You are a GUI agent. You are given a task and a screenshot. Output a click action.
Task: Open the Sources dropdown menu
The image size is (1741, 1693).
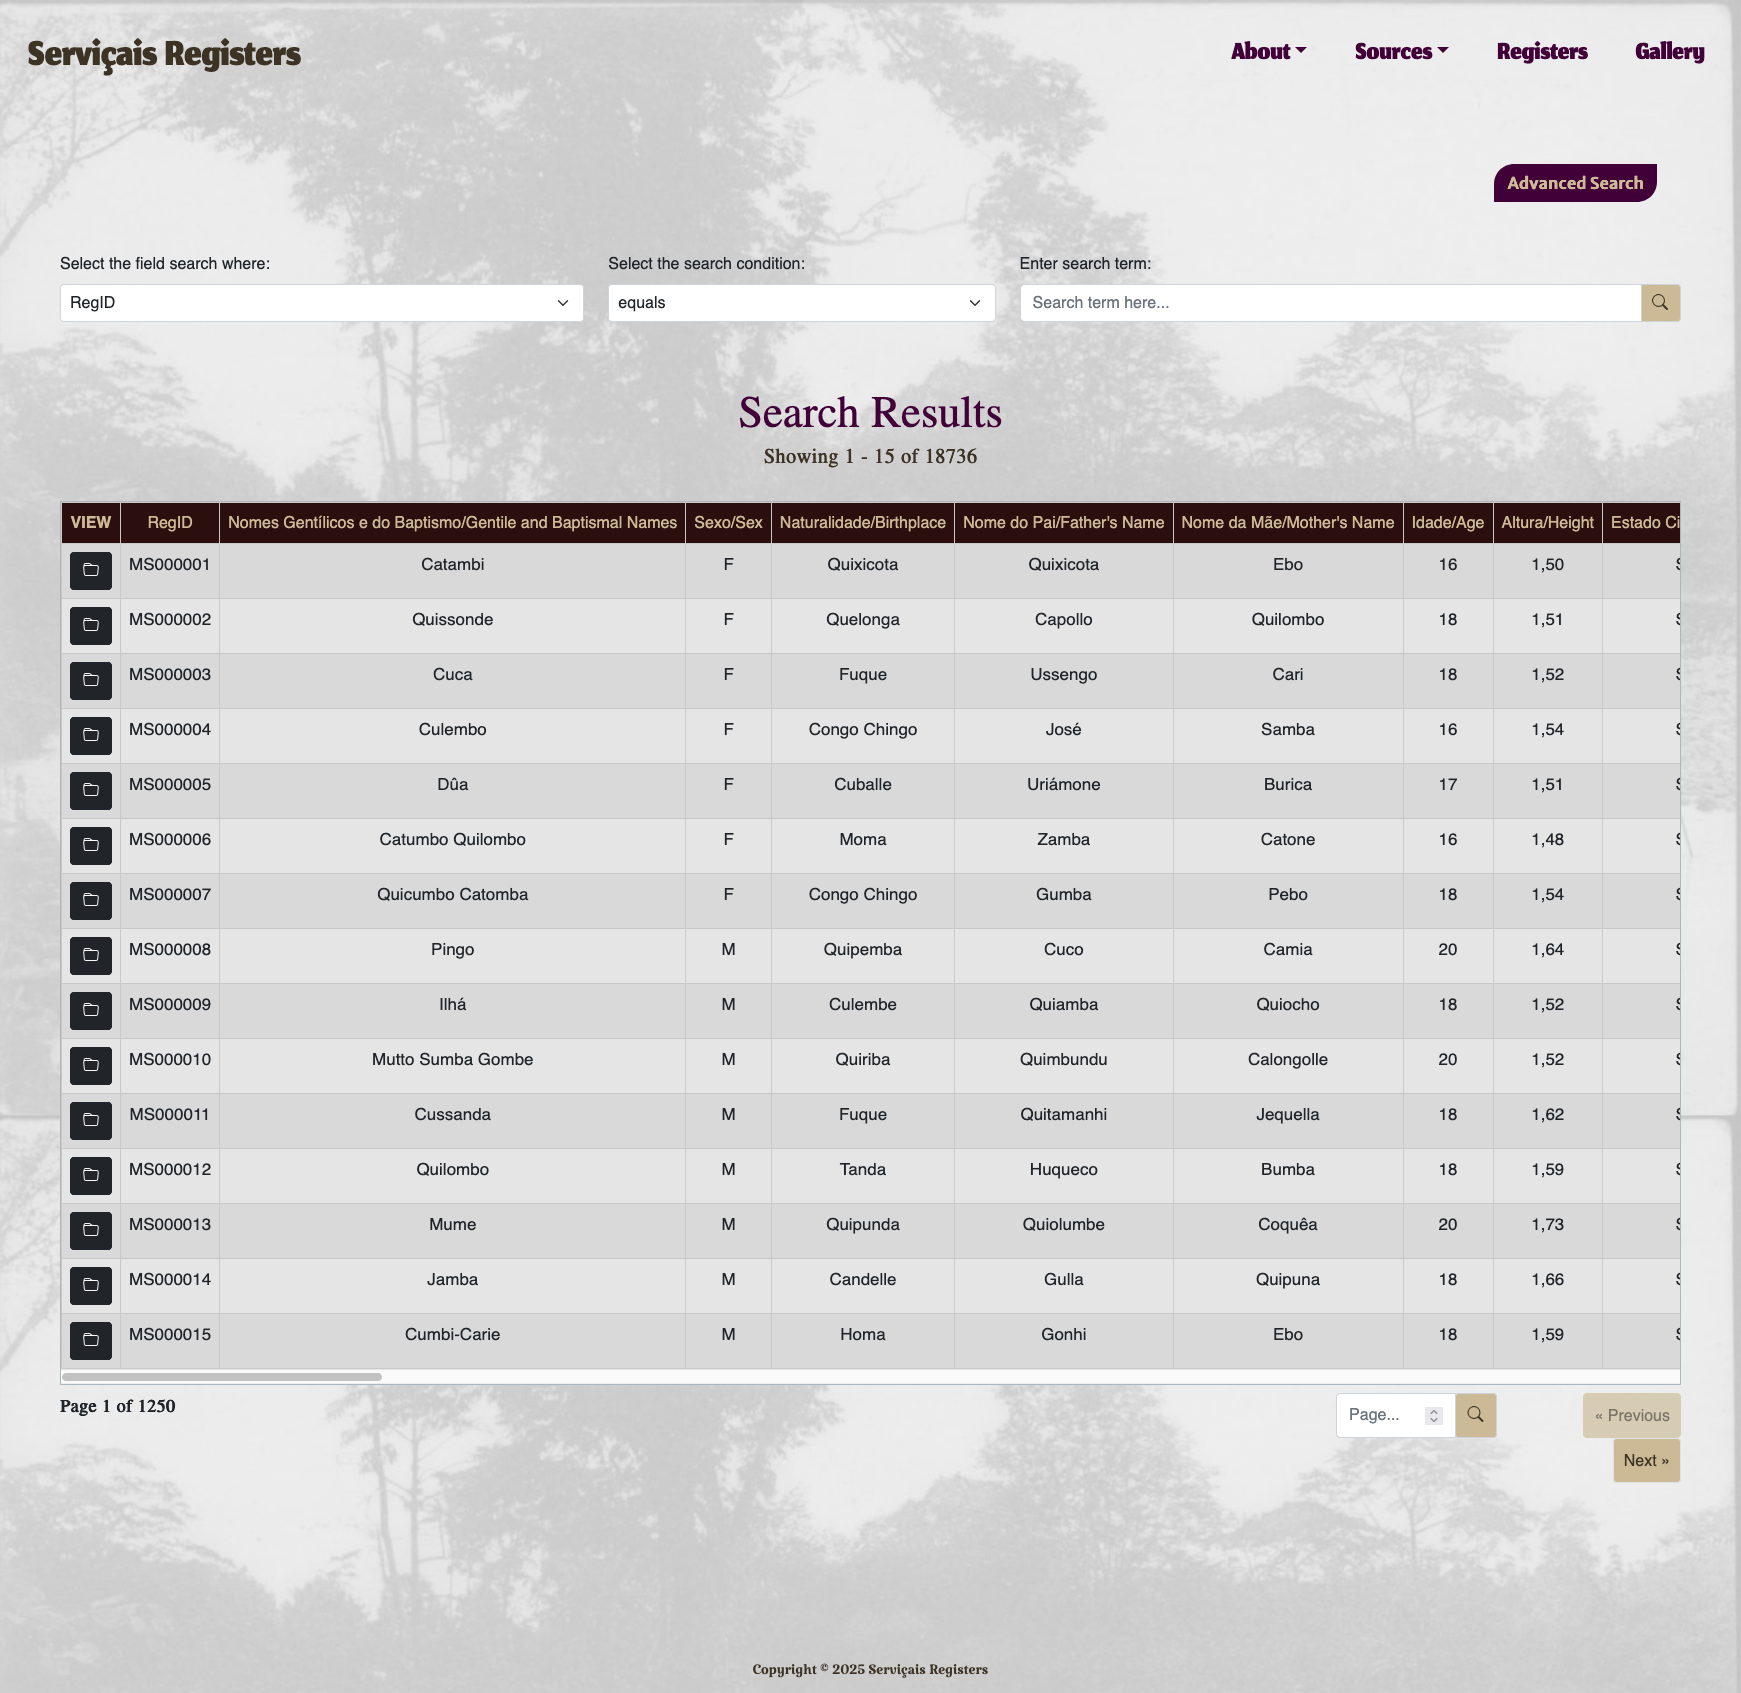(1401, 52)
